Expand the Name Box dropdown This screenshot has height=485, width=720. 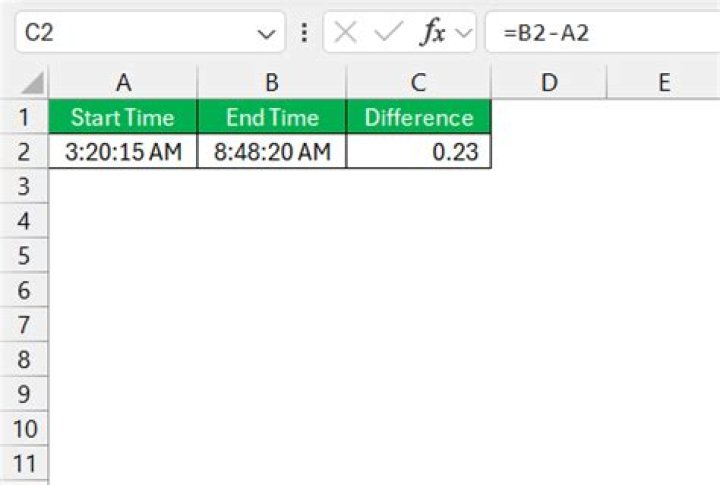[x=265, y=33]
